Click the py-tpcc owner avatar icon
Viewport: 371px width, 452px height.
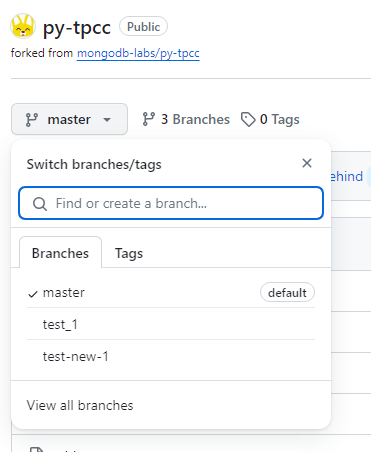pyautogui.click(x=23, y=26)
